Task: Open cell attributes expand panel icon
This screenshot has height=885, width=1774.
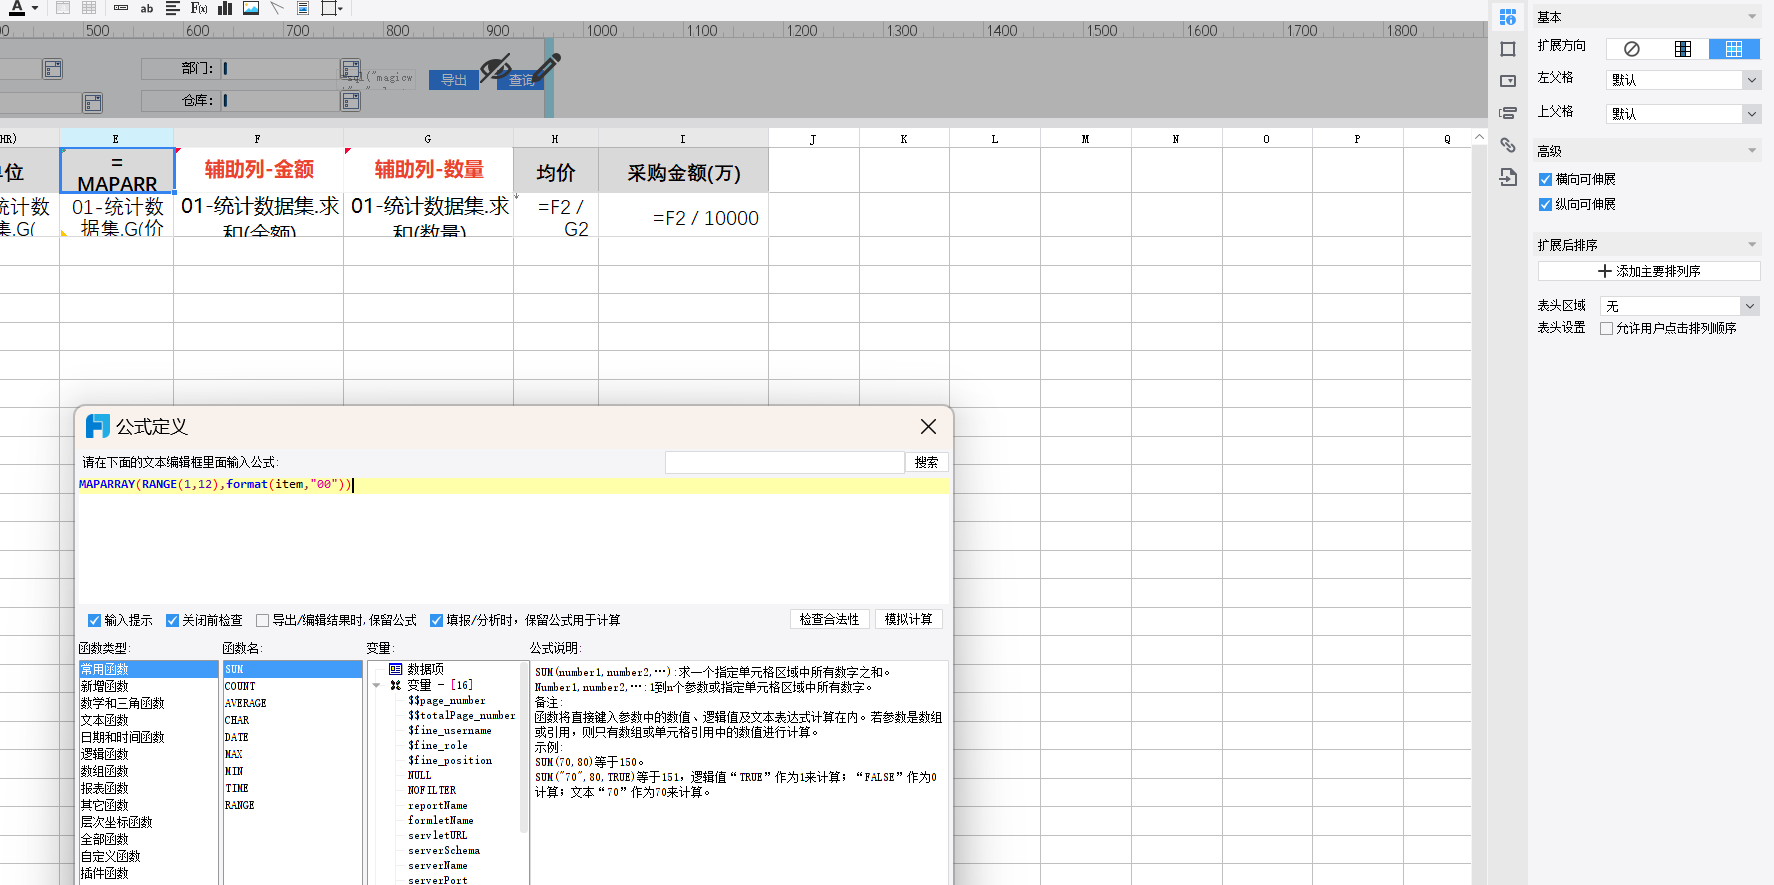Action: (x=1508, y=17)
